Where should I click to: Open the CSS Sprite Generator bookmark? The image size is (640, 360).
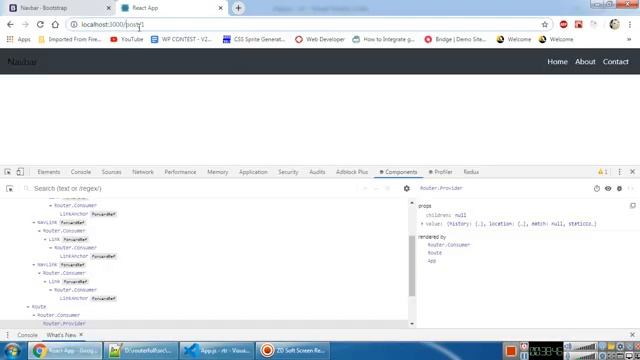254,39
